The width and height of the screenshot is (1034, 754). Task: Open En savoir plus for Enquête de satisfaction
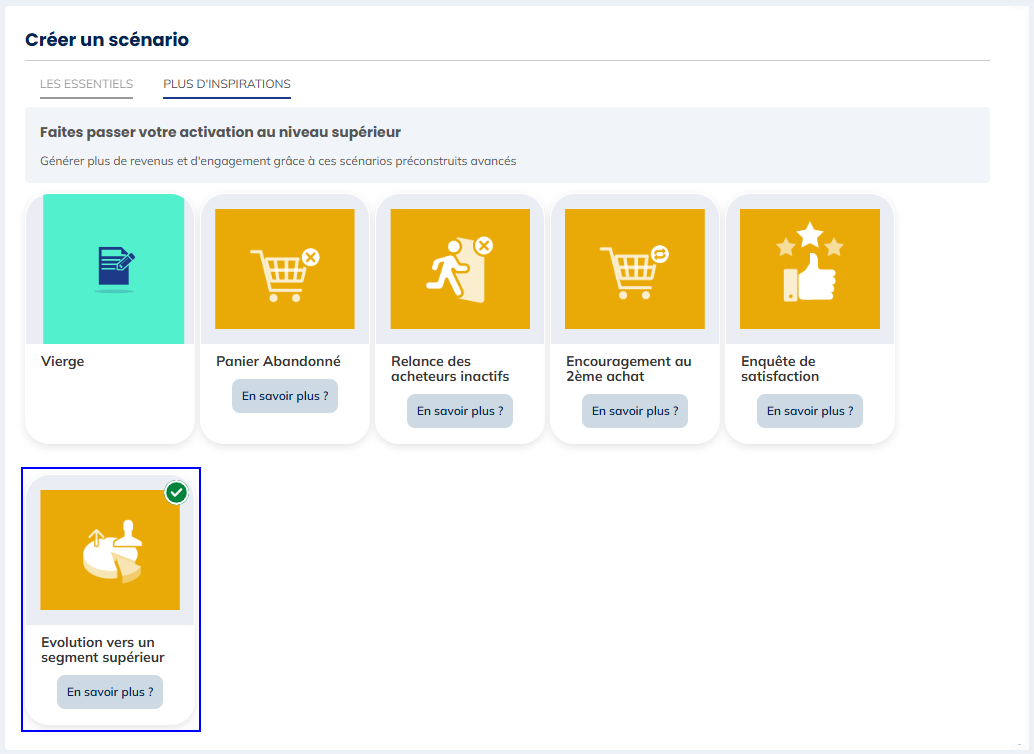tap(810, 411)
